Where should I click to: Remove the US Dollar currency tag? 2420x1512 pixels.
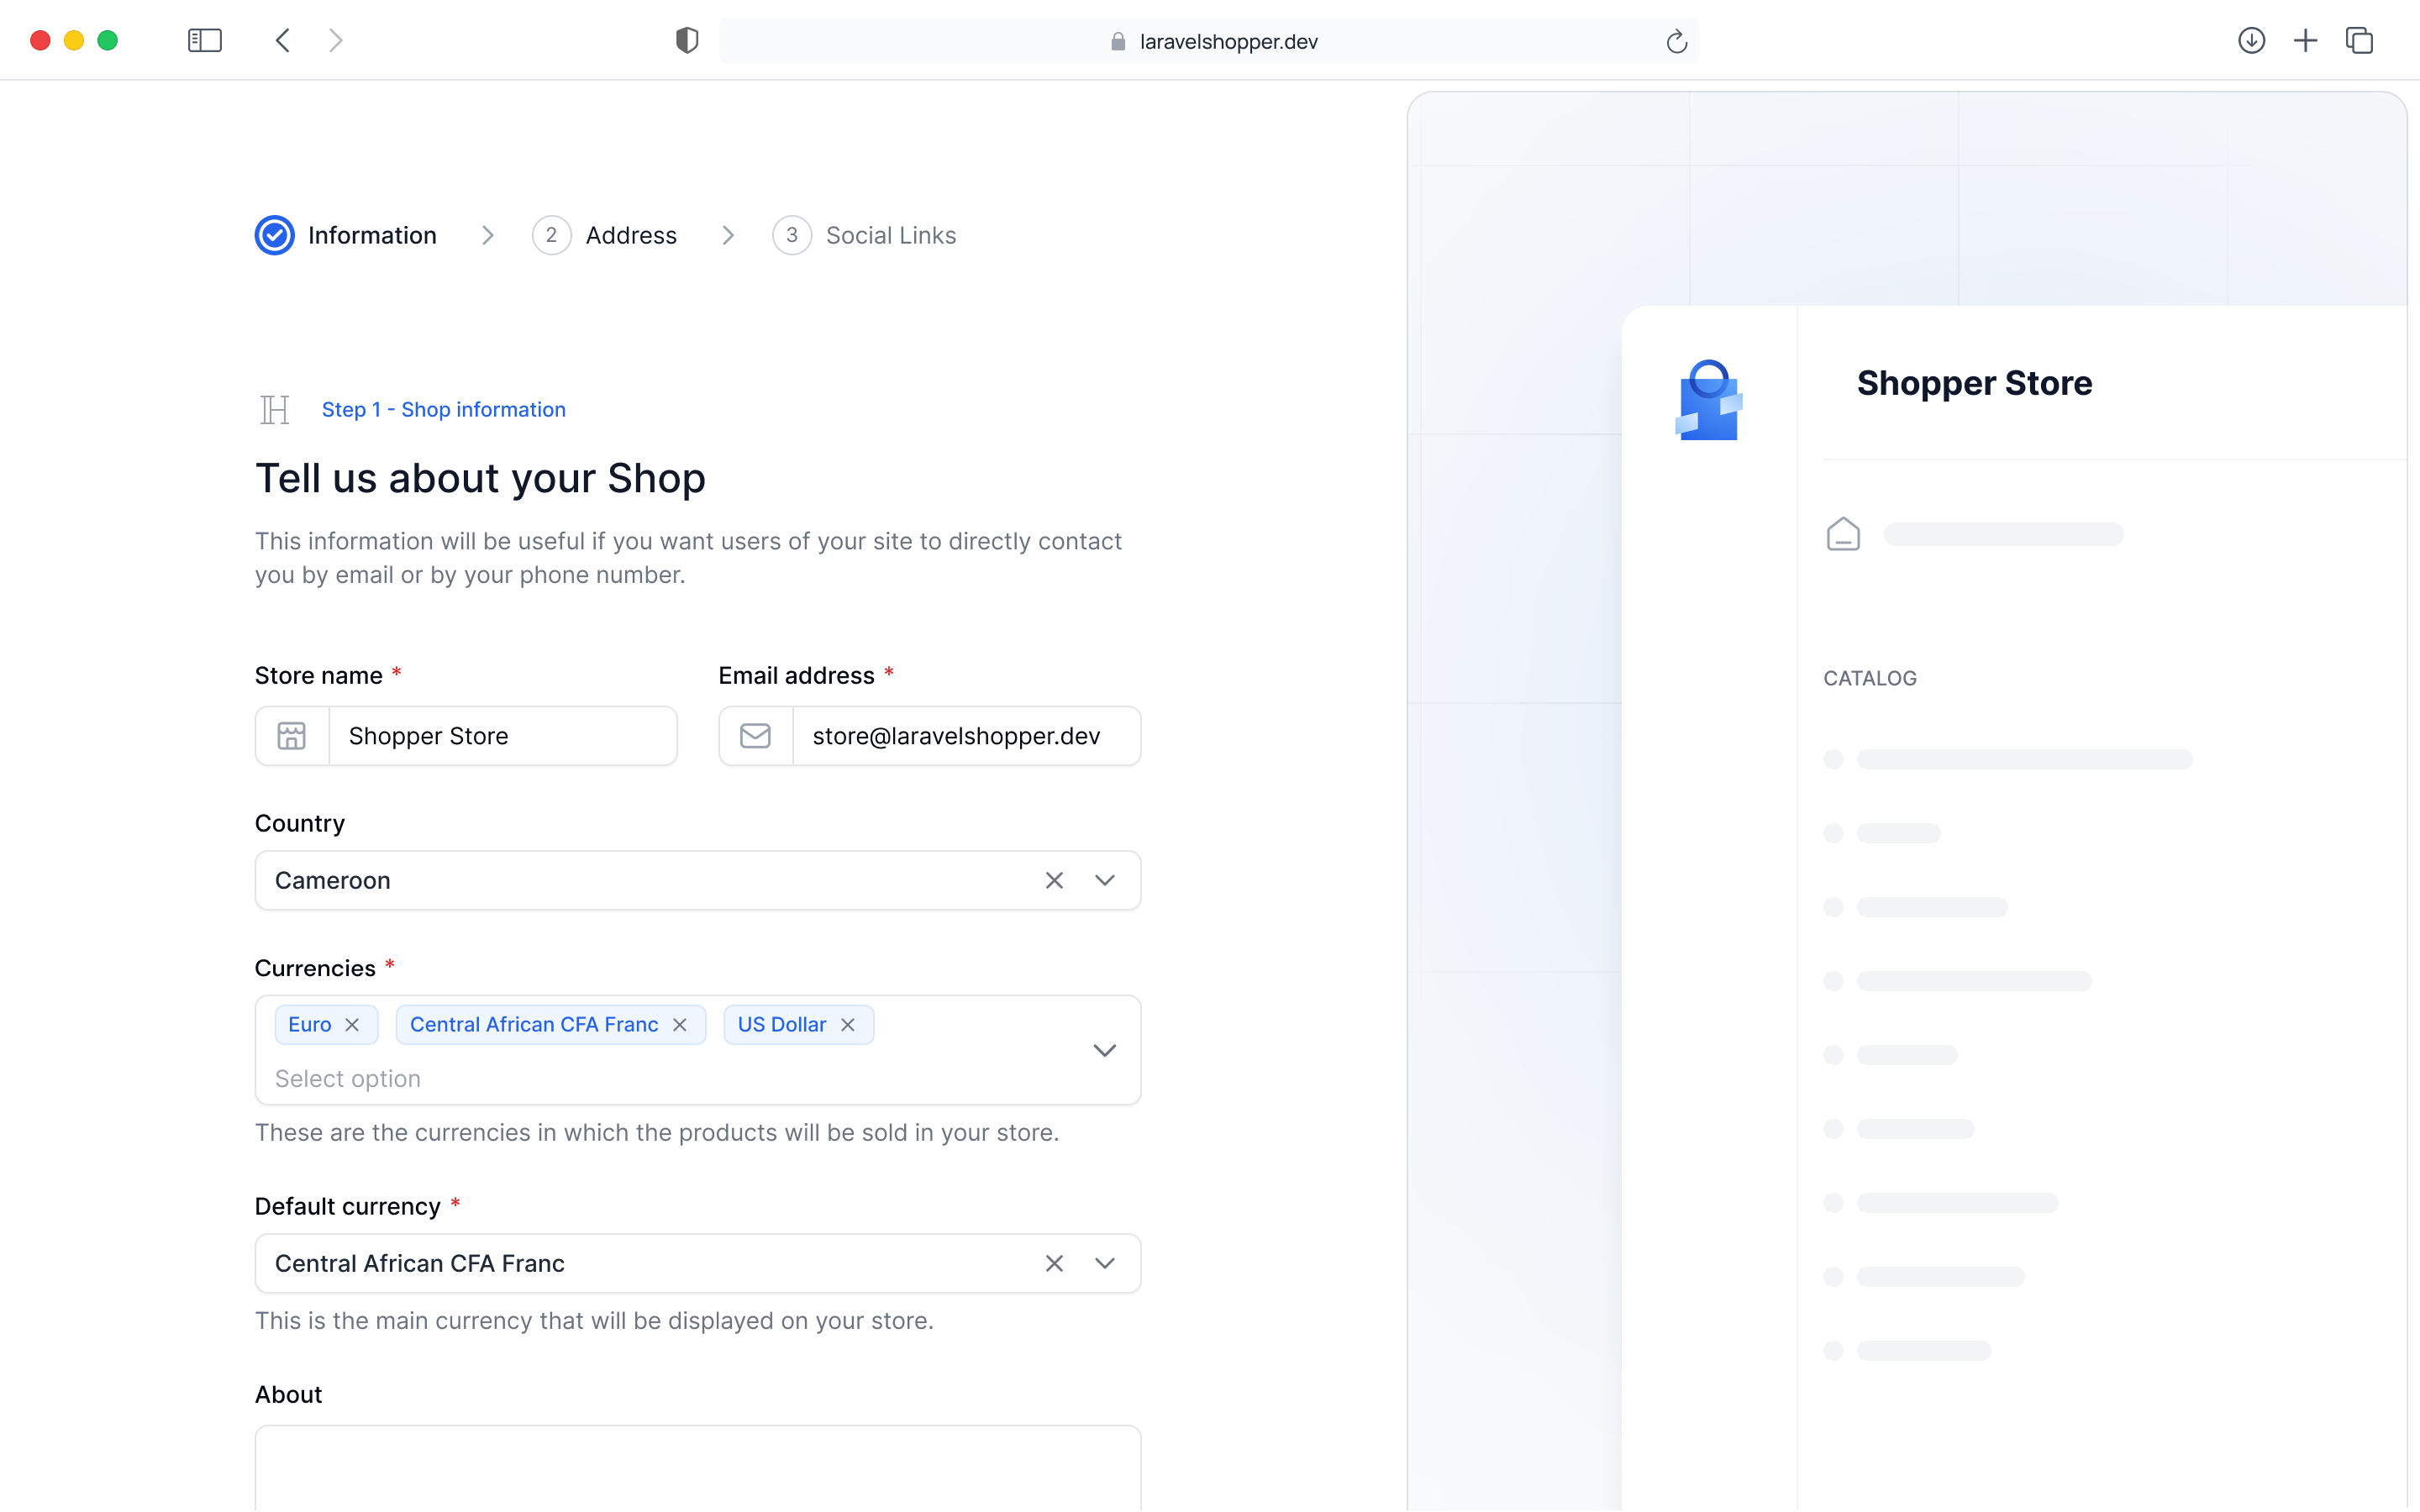[848, 1024]
